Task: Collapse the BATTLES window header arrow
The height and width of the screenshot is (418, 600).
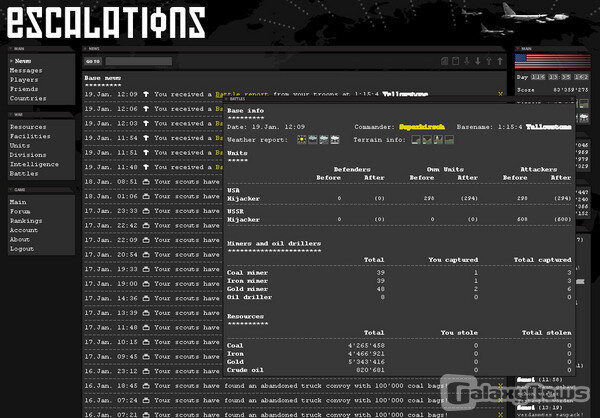Action: coord(227,99)
